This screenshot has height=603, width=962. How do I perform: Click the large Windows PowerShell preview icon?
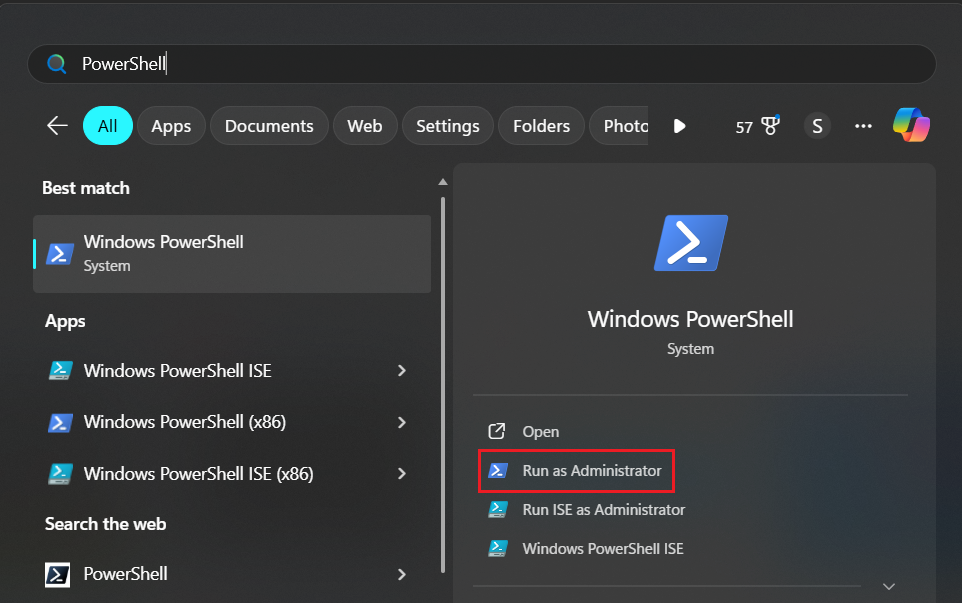[690, 242]
